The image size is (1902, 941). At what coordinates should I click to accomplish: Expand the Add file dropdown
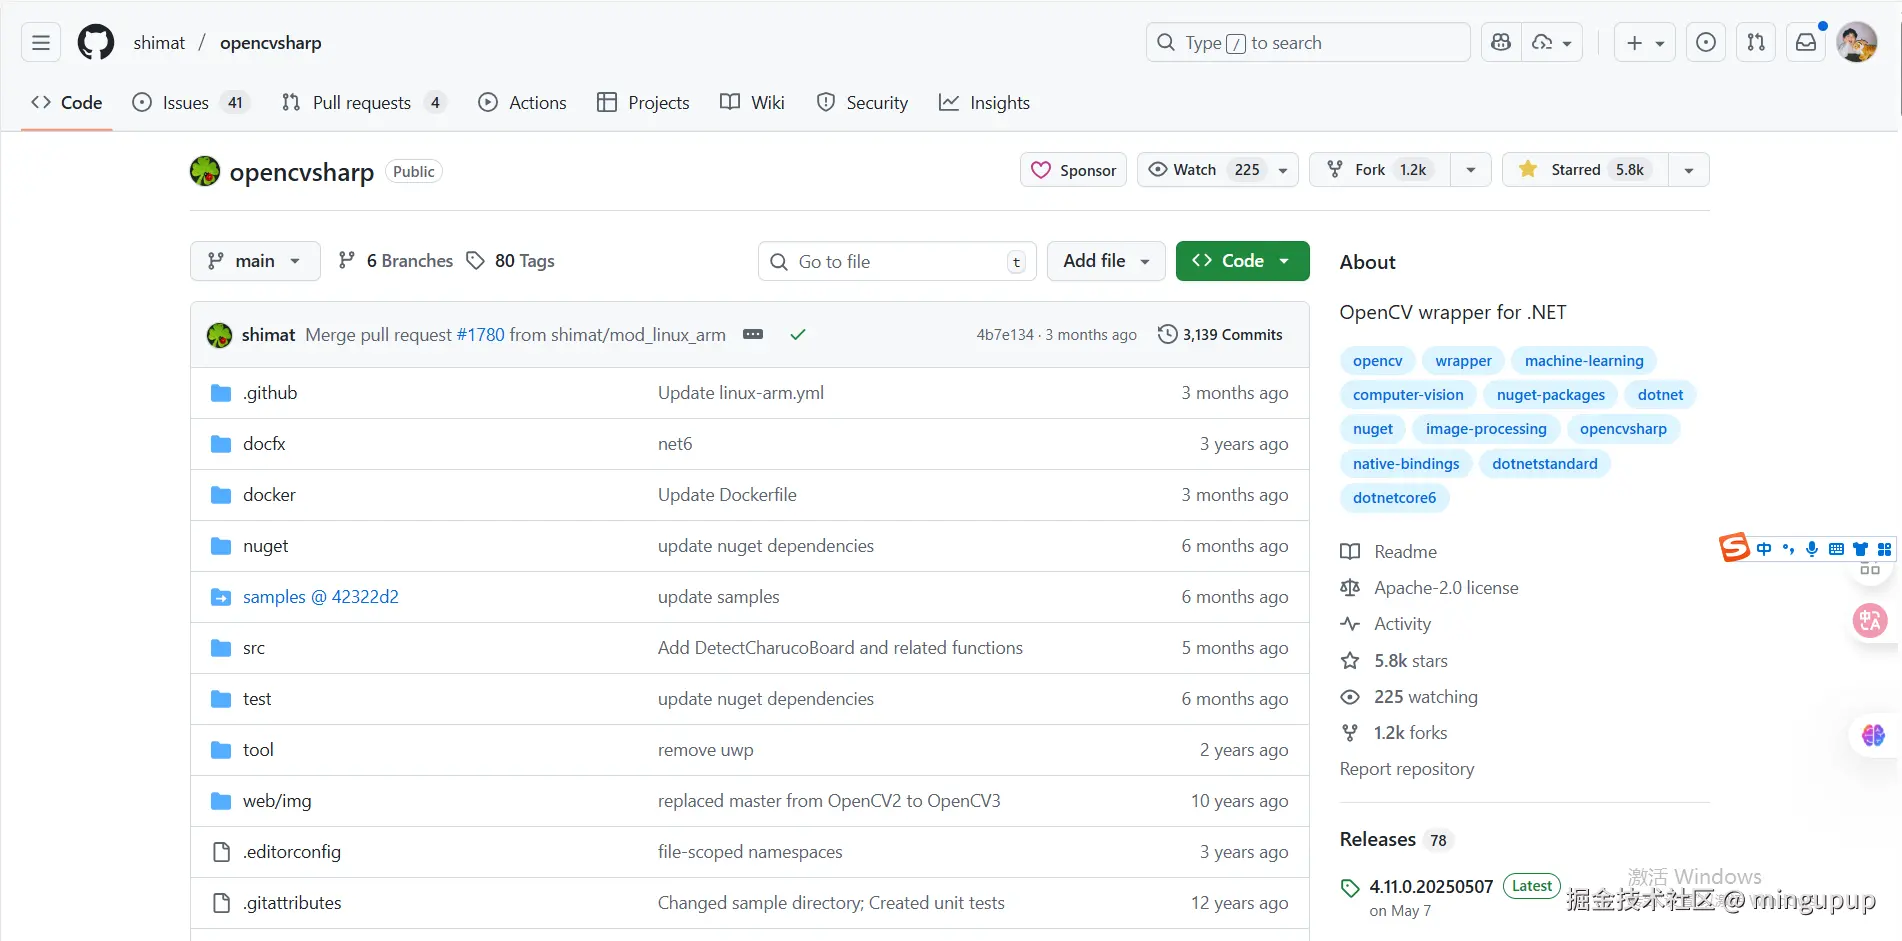tap(1106, 261)
